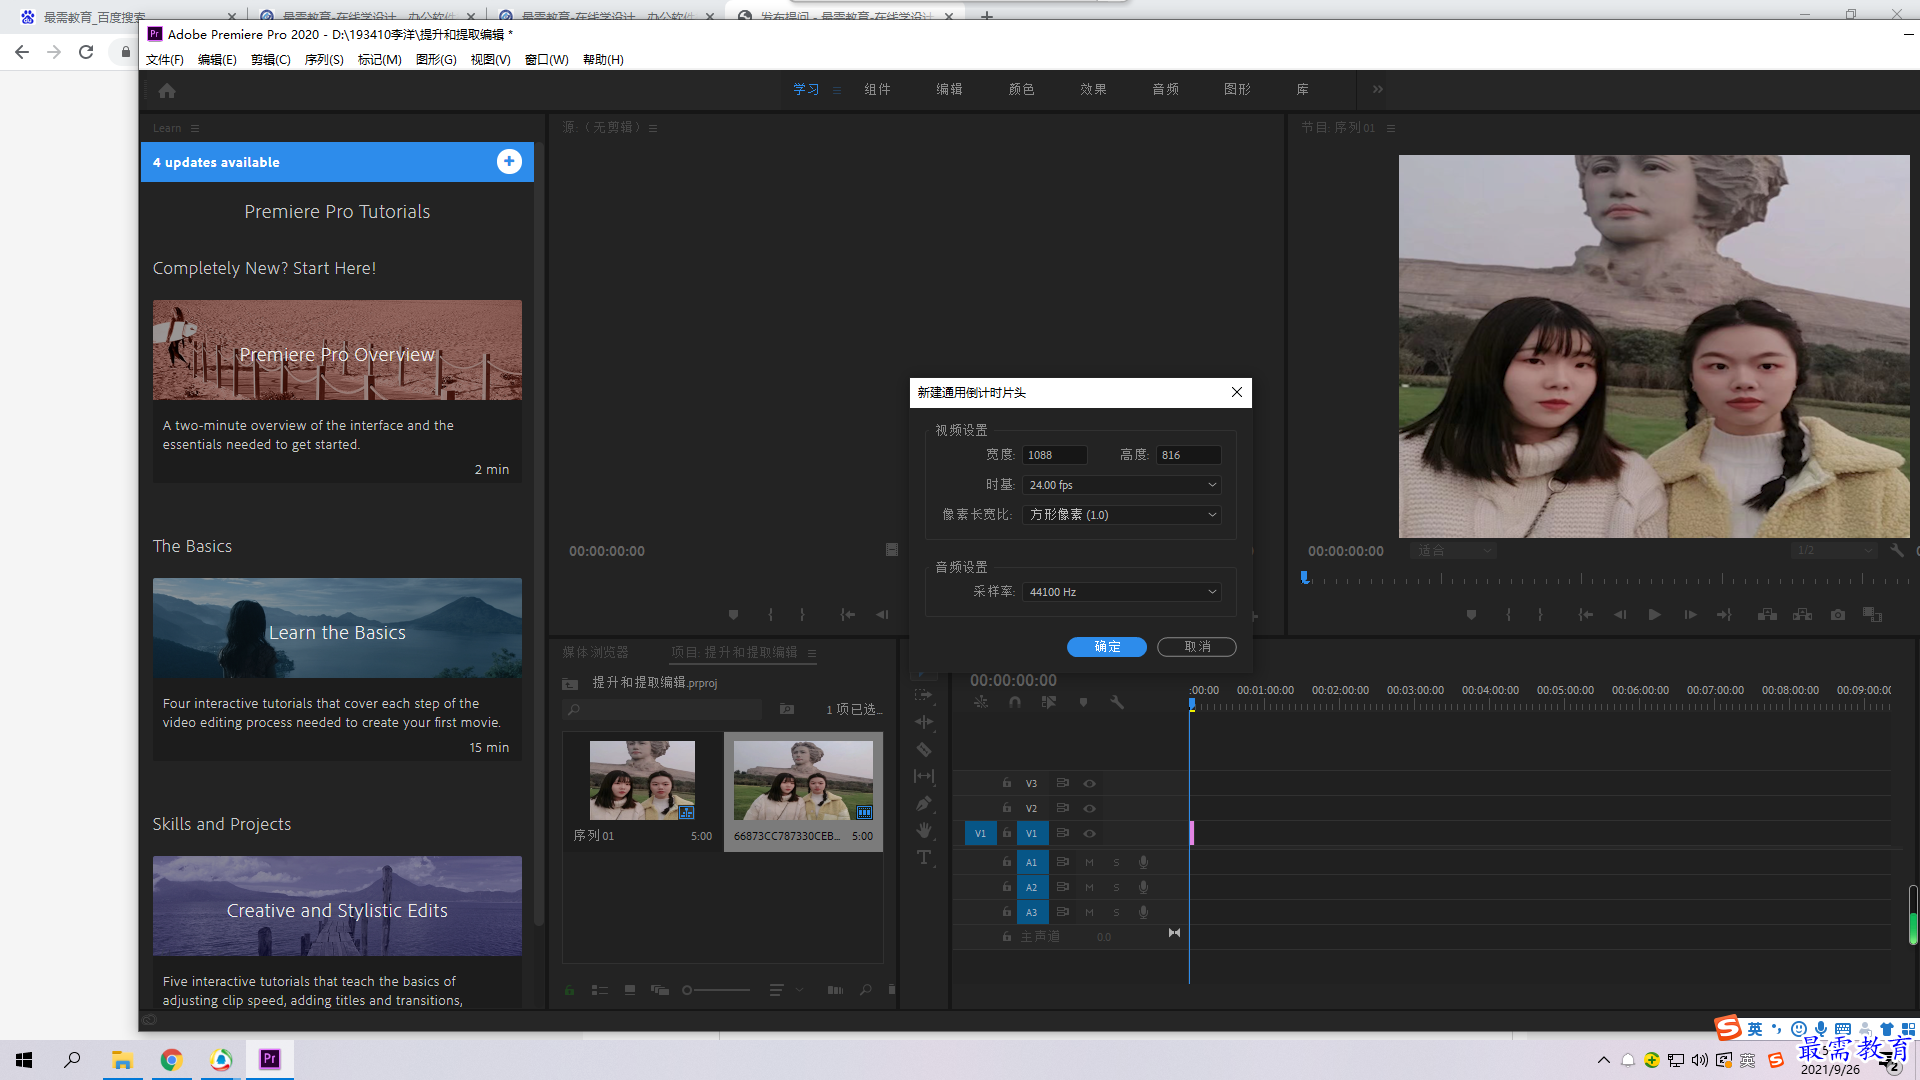This screenshot has width=1920, height=1080.
Task: Open playback resolution 1/2 dropdown
Action: pyautogui.click(x=1833, y=551)
